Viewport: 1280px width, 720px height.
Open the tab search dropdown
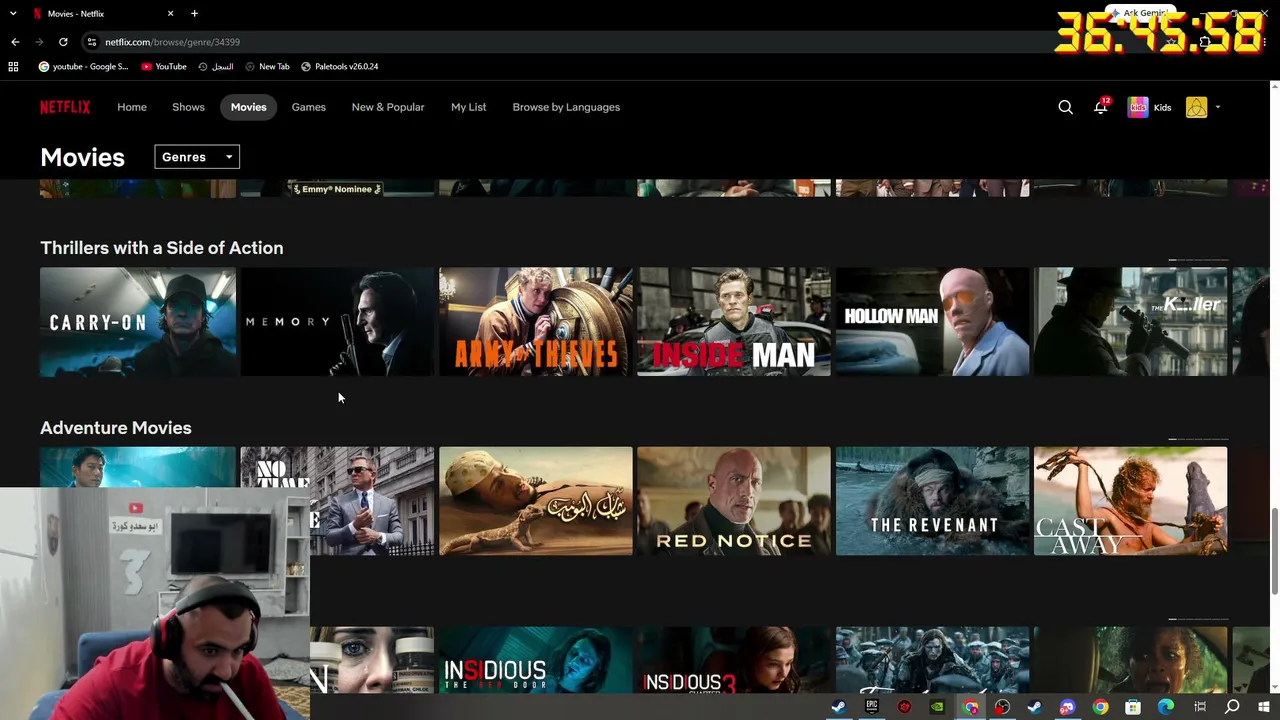pos(13,14)
